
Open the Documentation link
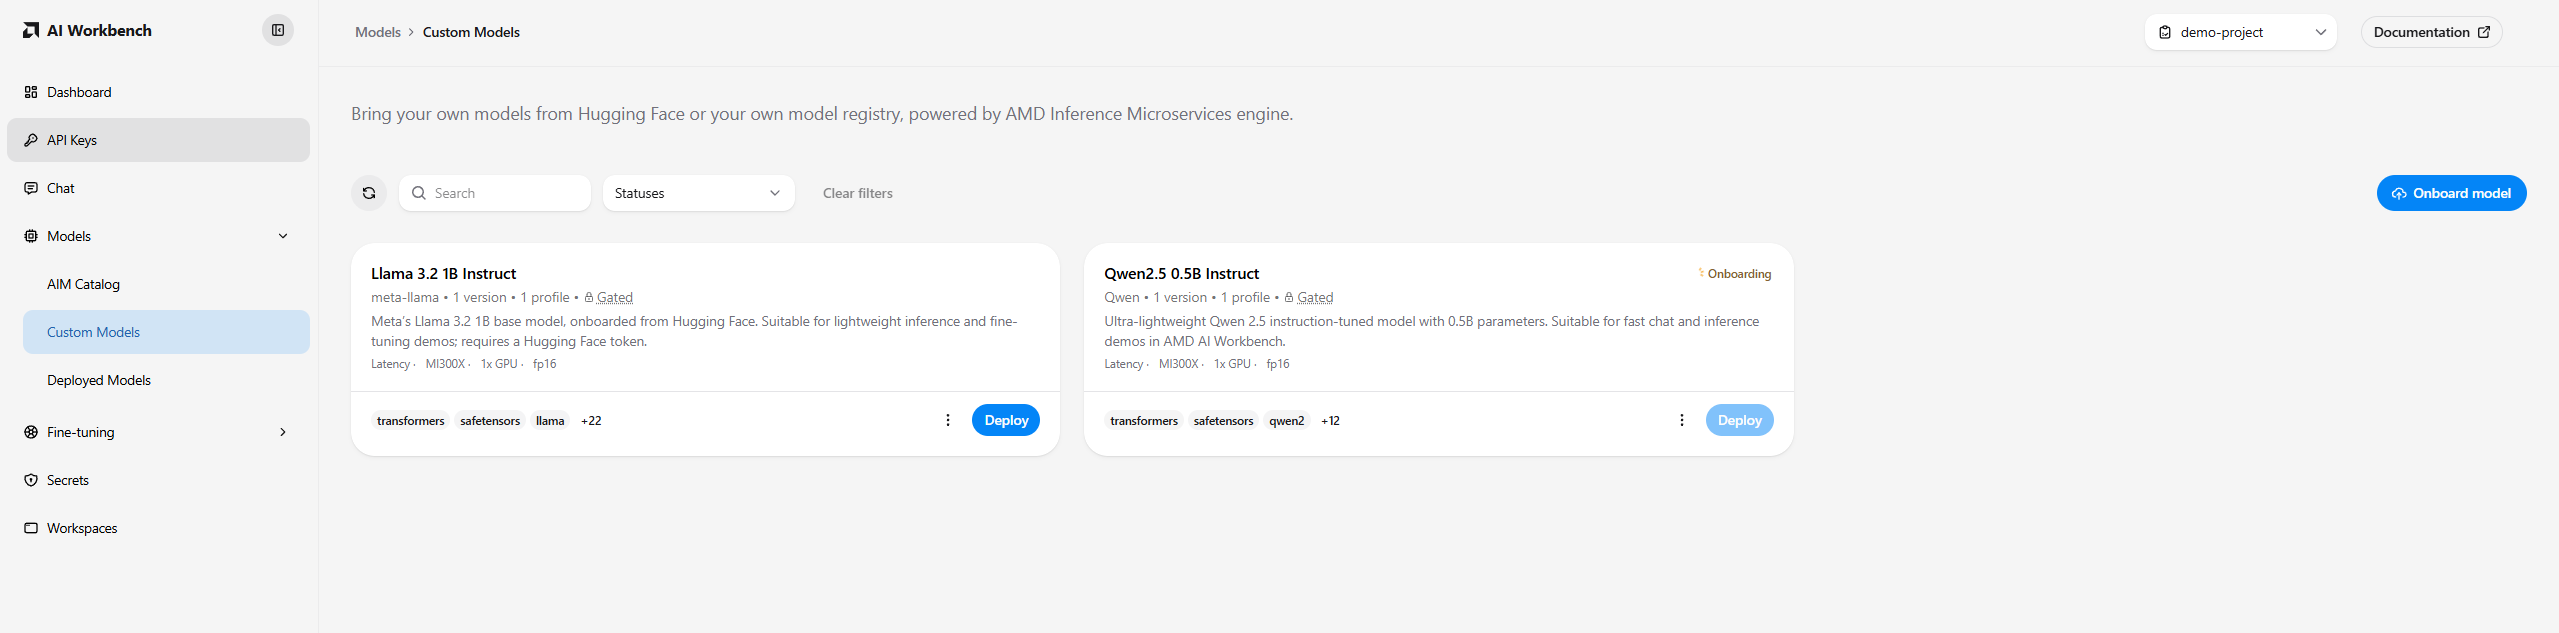tap(2432, 32)
